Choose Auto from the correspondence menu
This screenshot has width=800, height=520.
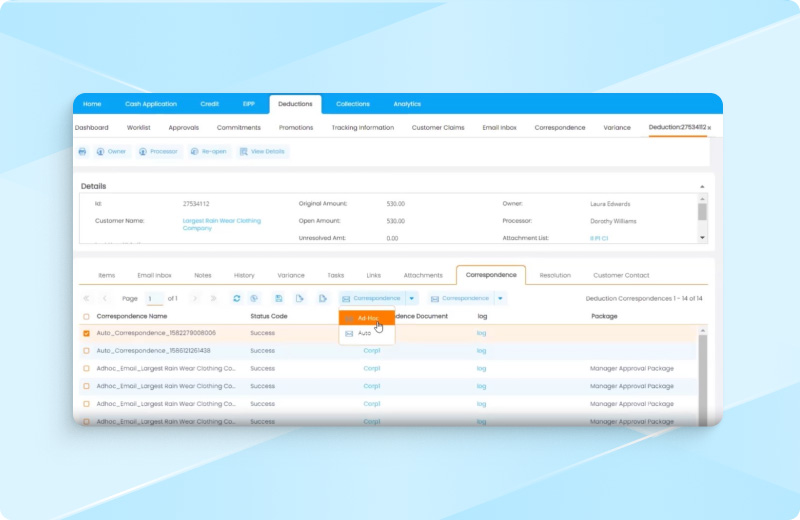tap(367, 333)
